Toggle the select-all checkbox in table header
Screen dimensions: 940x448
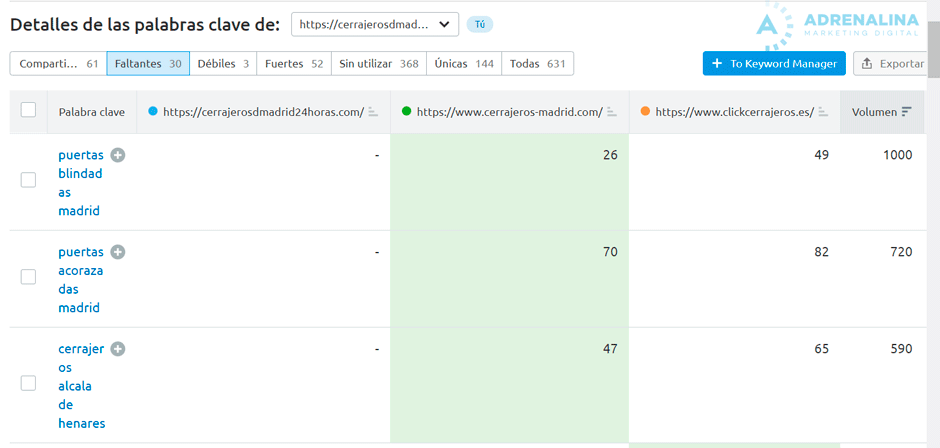28,110
